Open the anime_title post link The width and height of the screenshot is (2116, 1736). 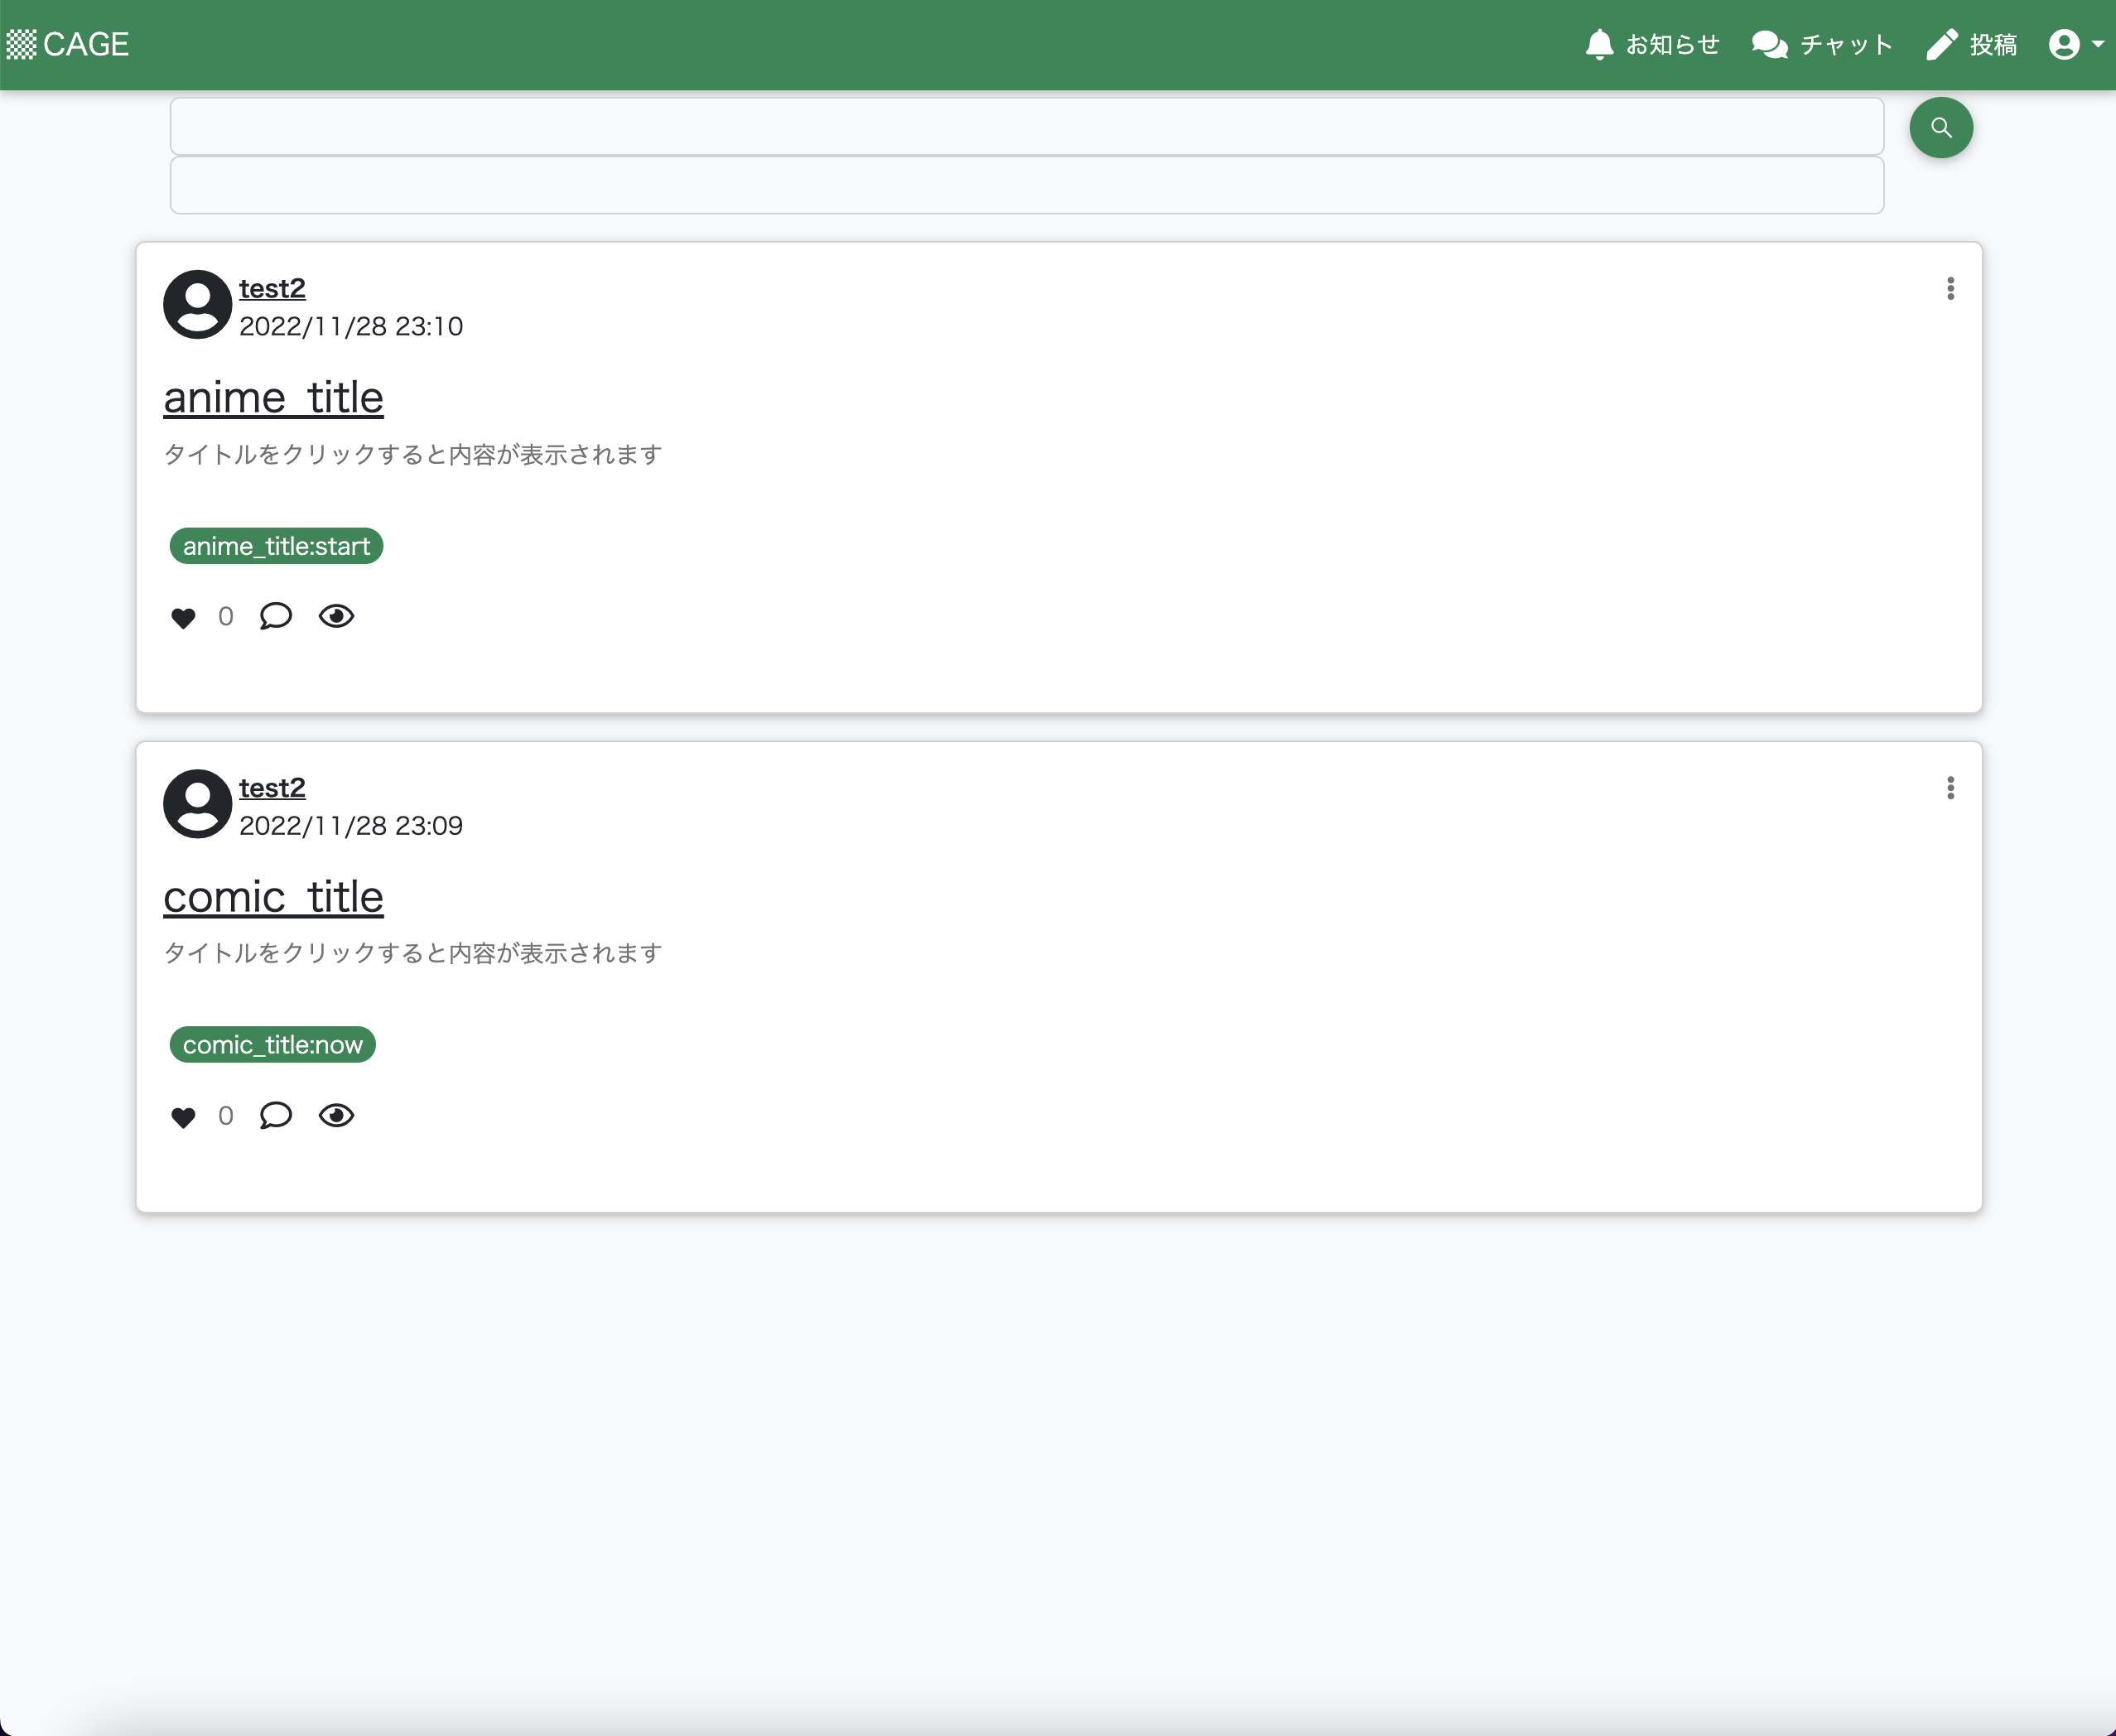point(273,397)
